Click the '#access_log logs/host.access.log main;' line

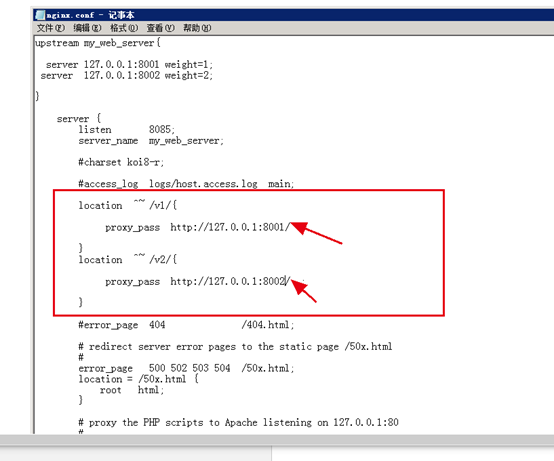pos(186,184)
